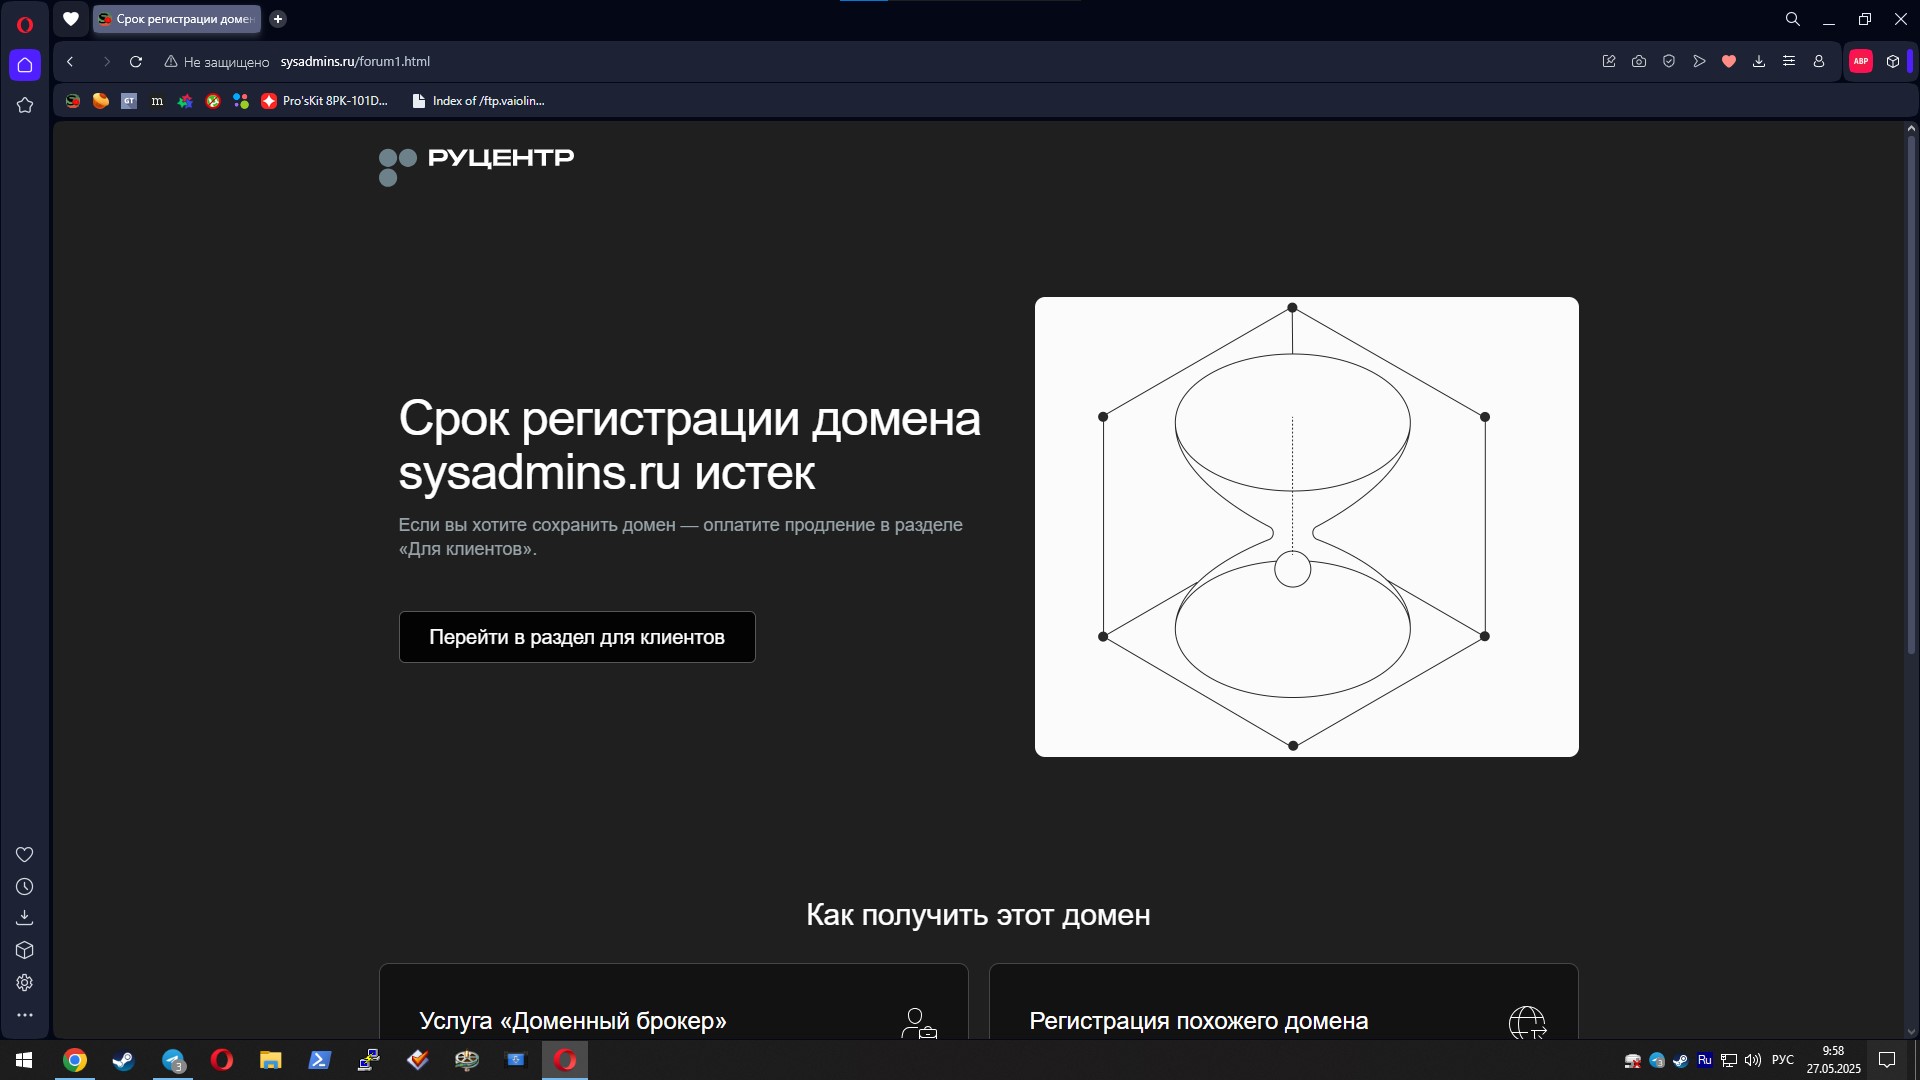Click the address bar URL sysadmins.ru/forum1.html
The width and height of the screenshot is (1920, 1080).
coord(355,62)
